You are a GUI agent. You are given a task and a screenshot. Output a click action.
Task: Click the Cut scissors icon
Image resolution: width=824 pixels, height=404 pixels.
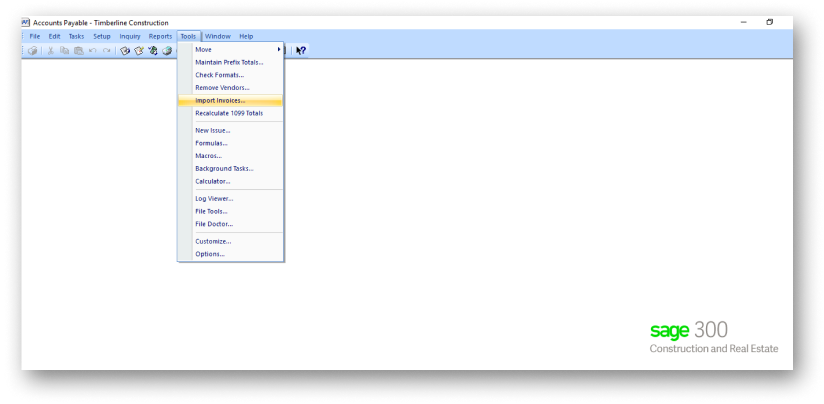tap(50, 50)
